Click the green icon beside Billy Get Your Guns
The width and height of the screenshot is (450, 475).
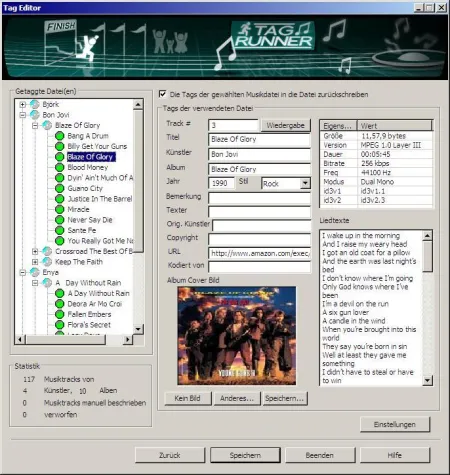point(60,146)
